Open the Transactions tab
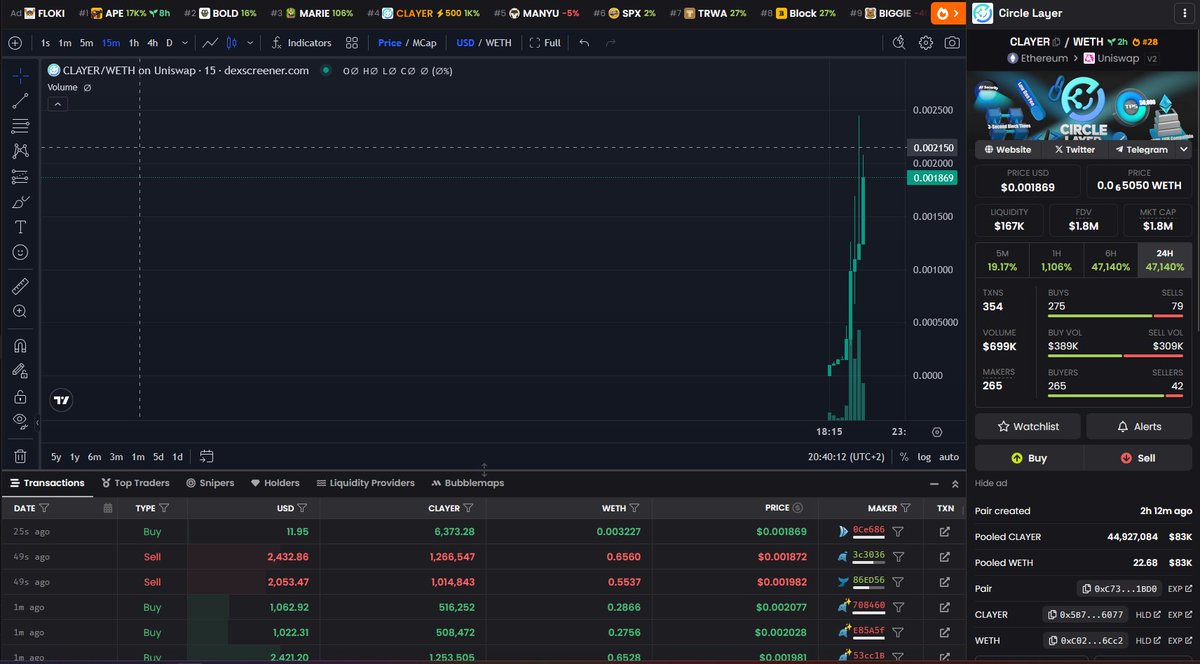Viewport: 1200px width, 664px height. (47, 483)
